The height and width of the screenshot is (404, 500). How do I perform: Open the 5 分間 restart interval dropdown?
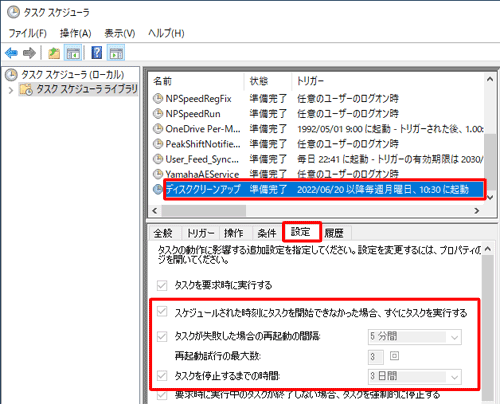click(415, 337)
